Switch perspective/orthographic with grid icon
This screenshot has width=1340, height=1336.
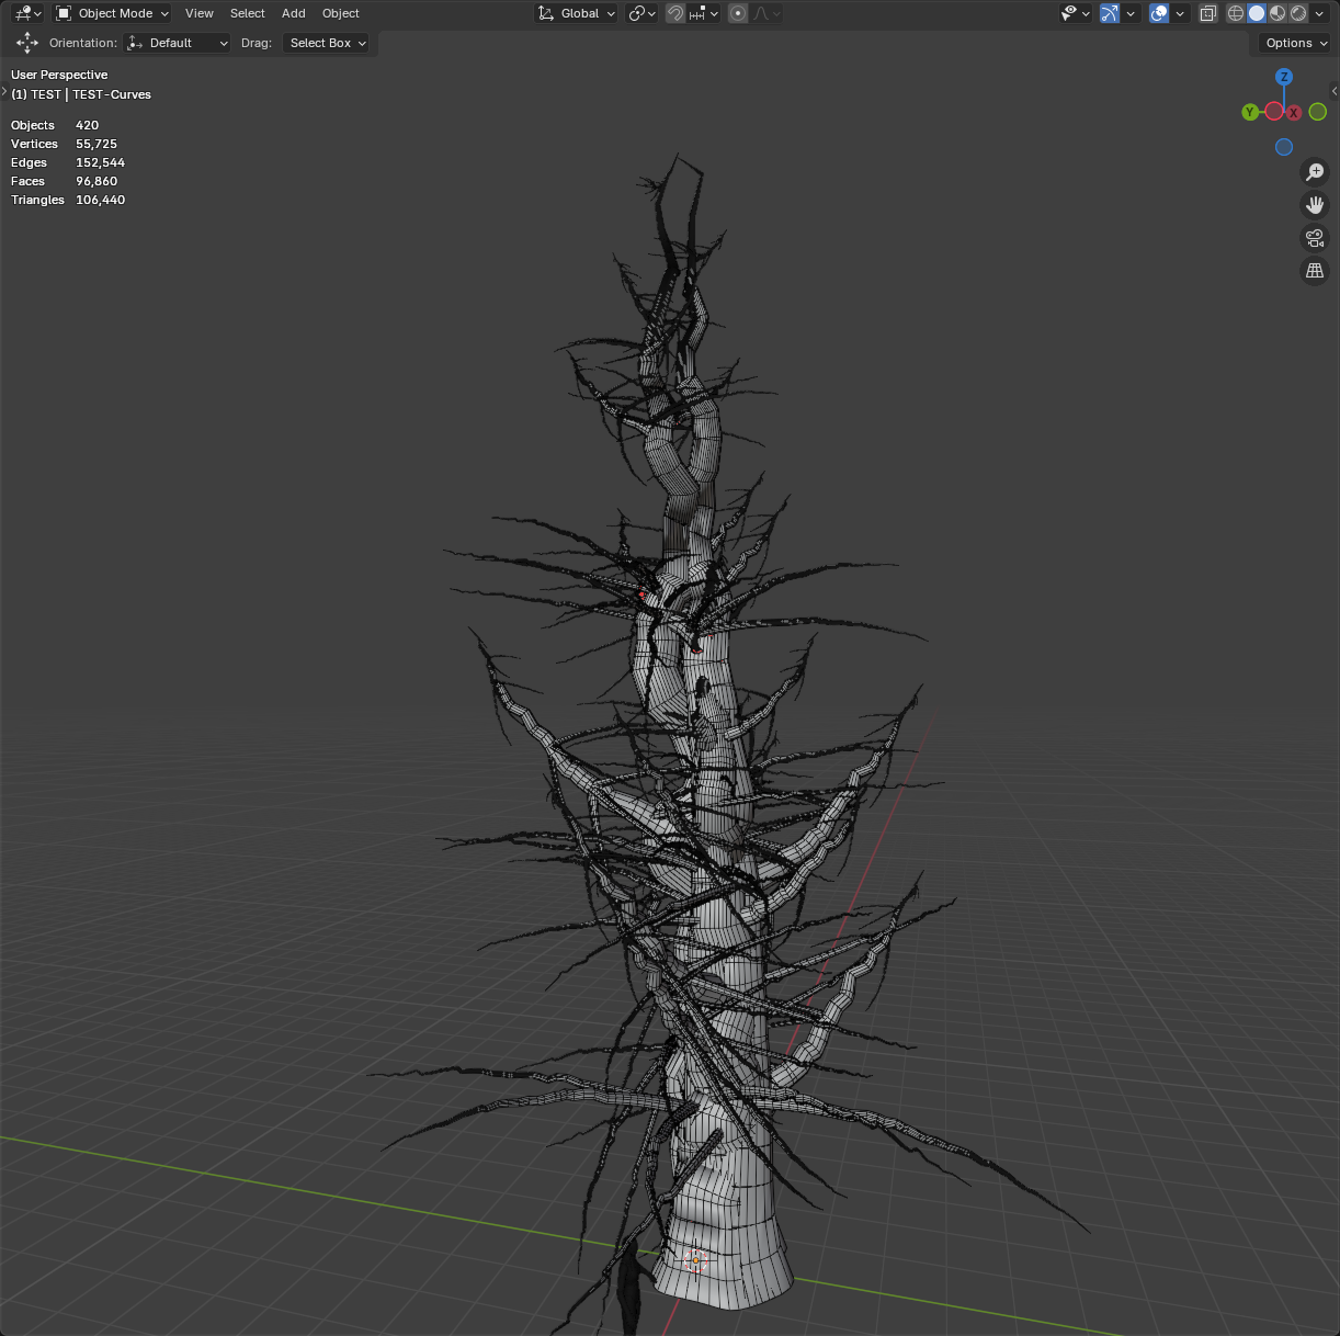(x=1314, y=271)
